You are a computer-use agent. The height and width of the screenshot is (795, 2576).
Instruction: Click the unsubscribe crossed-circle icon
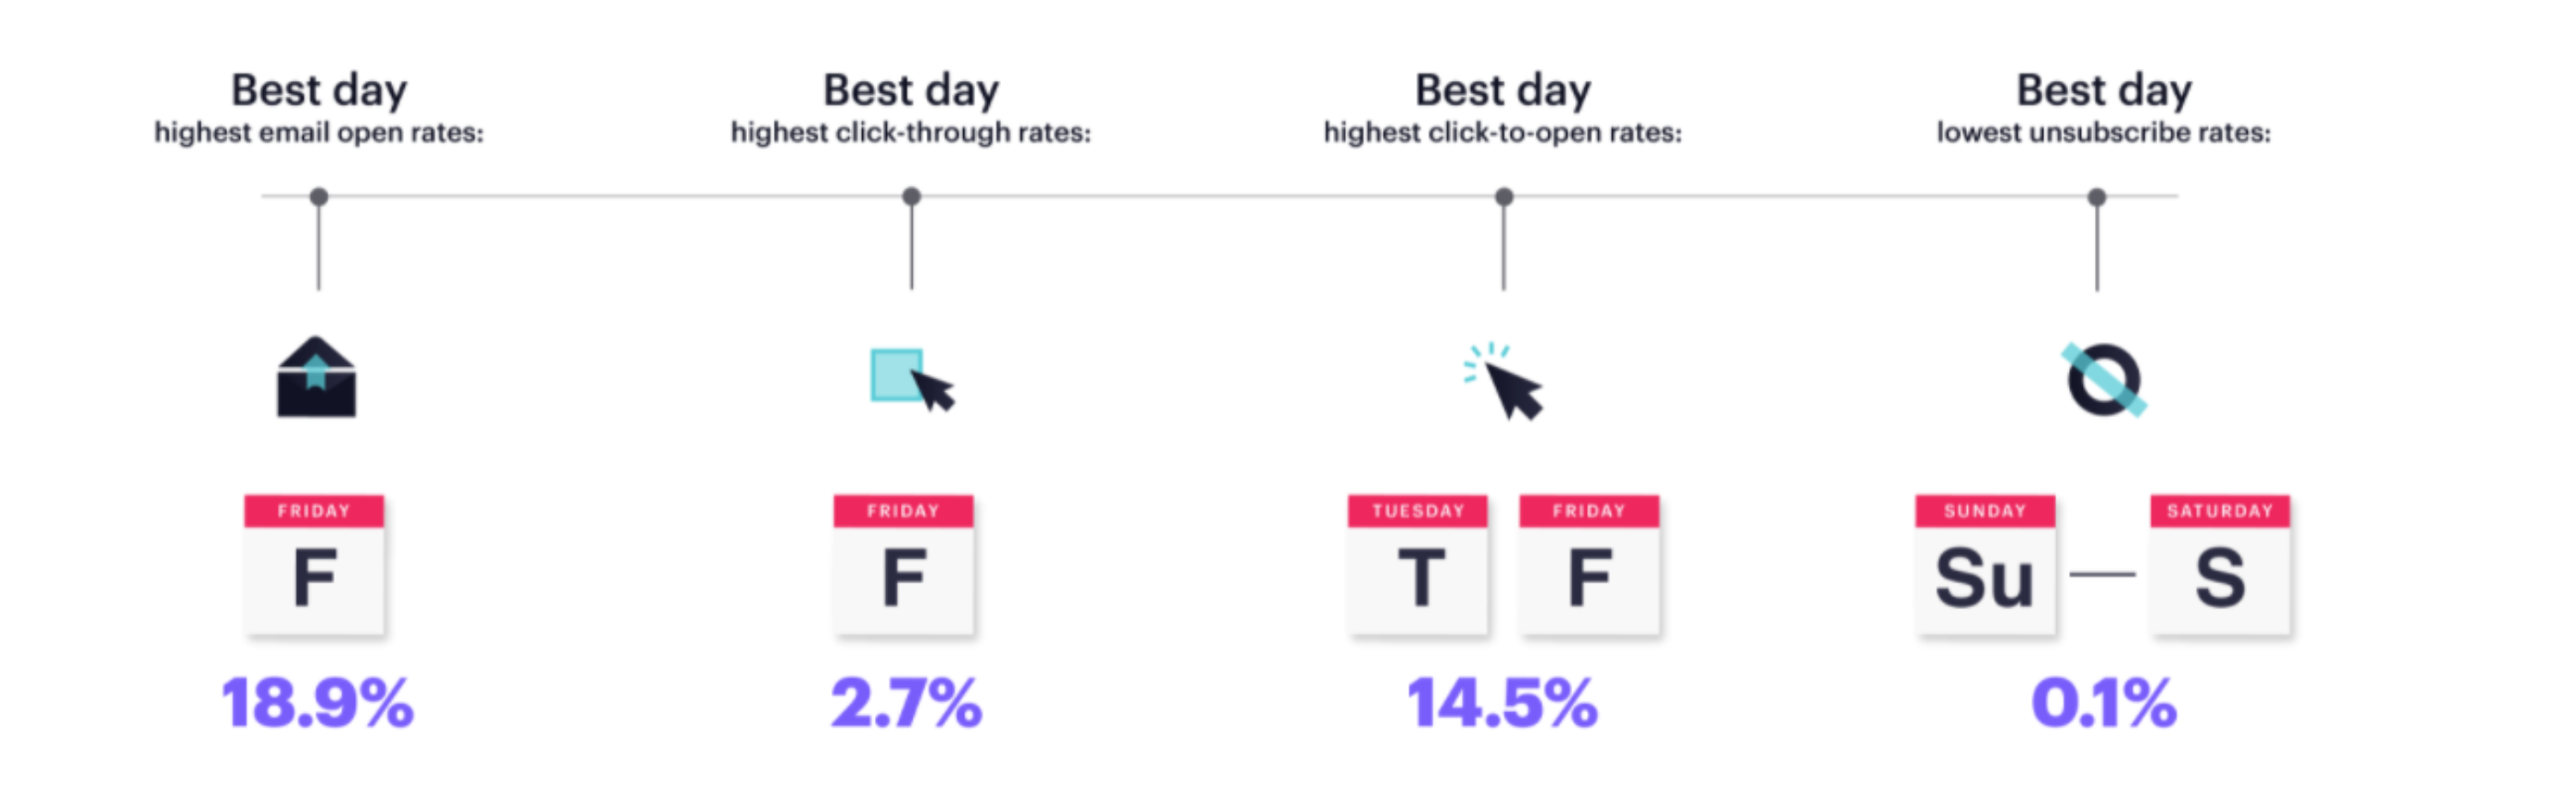tap(2104, 380)
